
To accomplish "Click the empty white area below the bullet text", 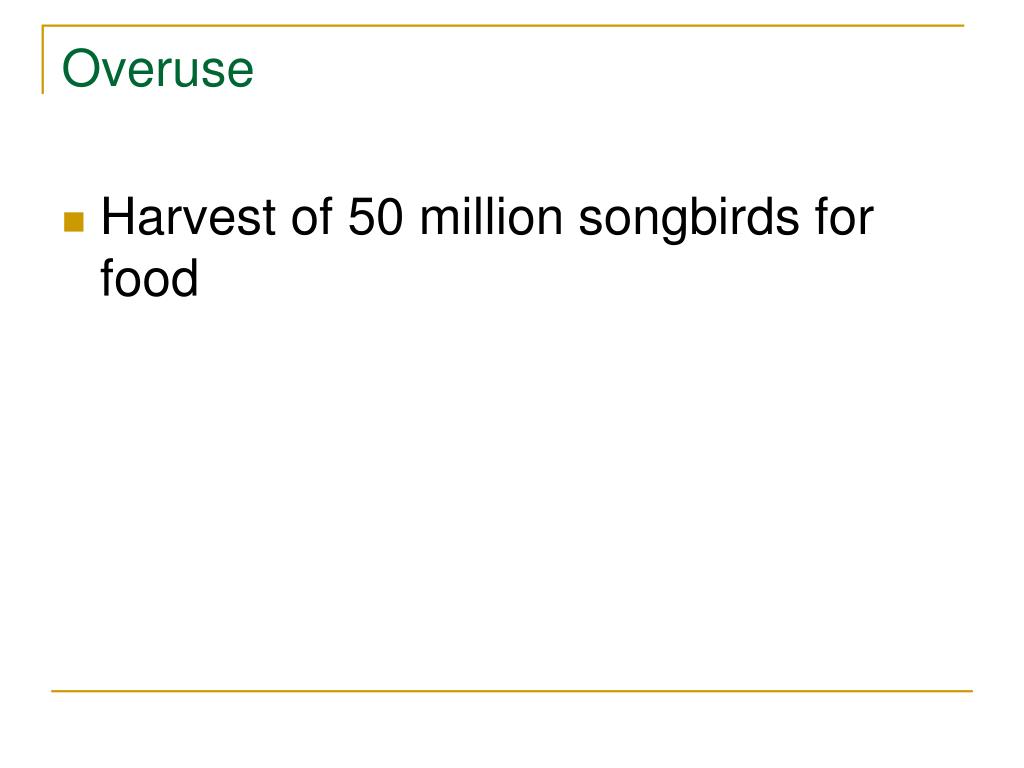I will (500, 480).
